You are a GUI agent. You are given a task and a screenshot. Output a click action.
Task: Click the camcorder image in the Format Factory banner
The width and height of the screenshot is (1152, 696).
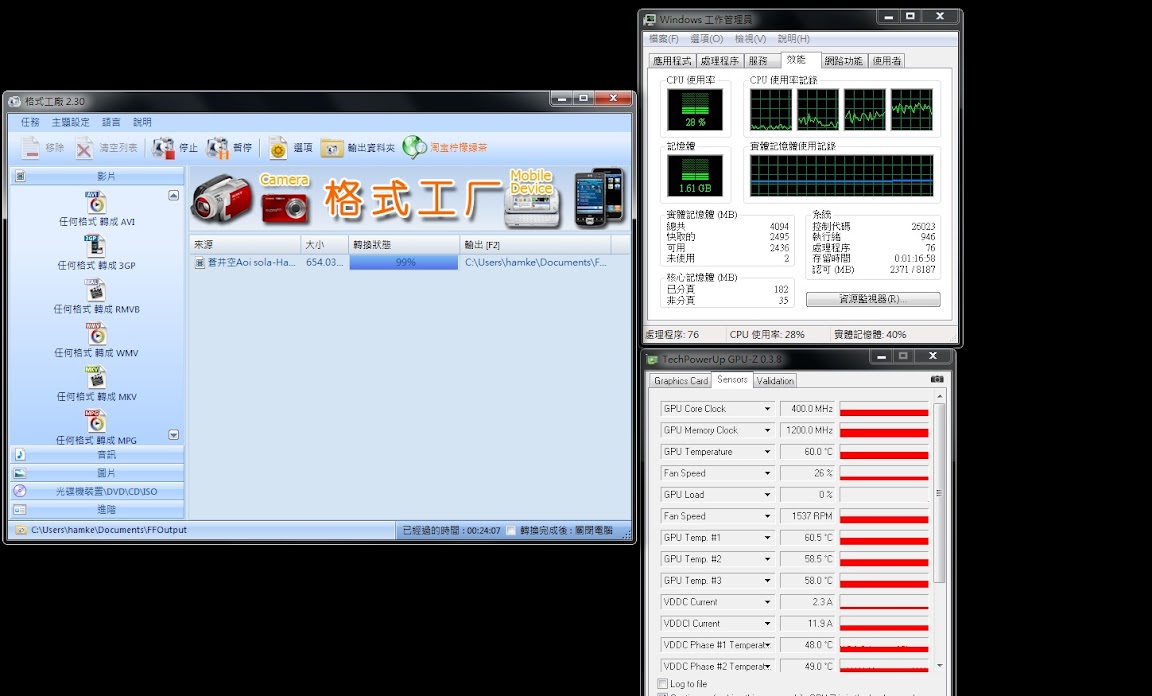point(222,198)
